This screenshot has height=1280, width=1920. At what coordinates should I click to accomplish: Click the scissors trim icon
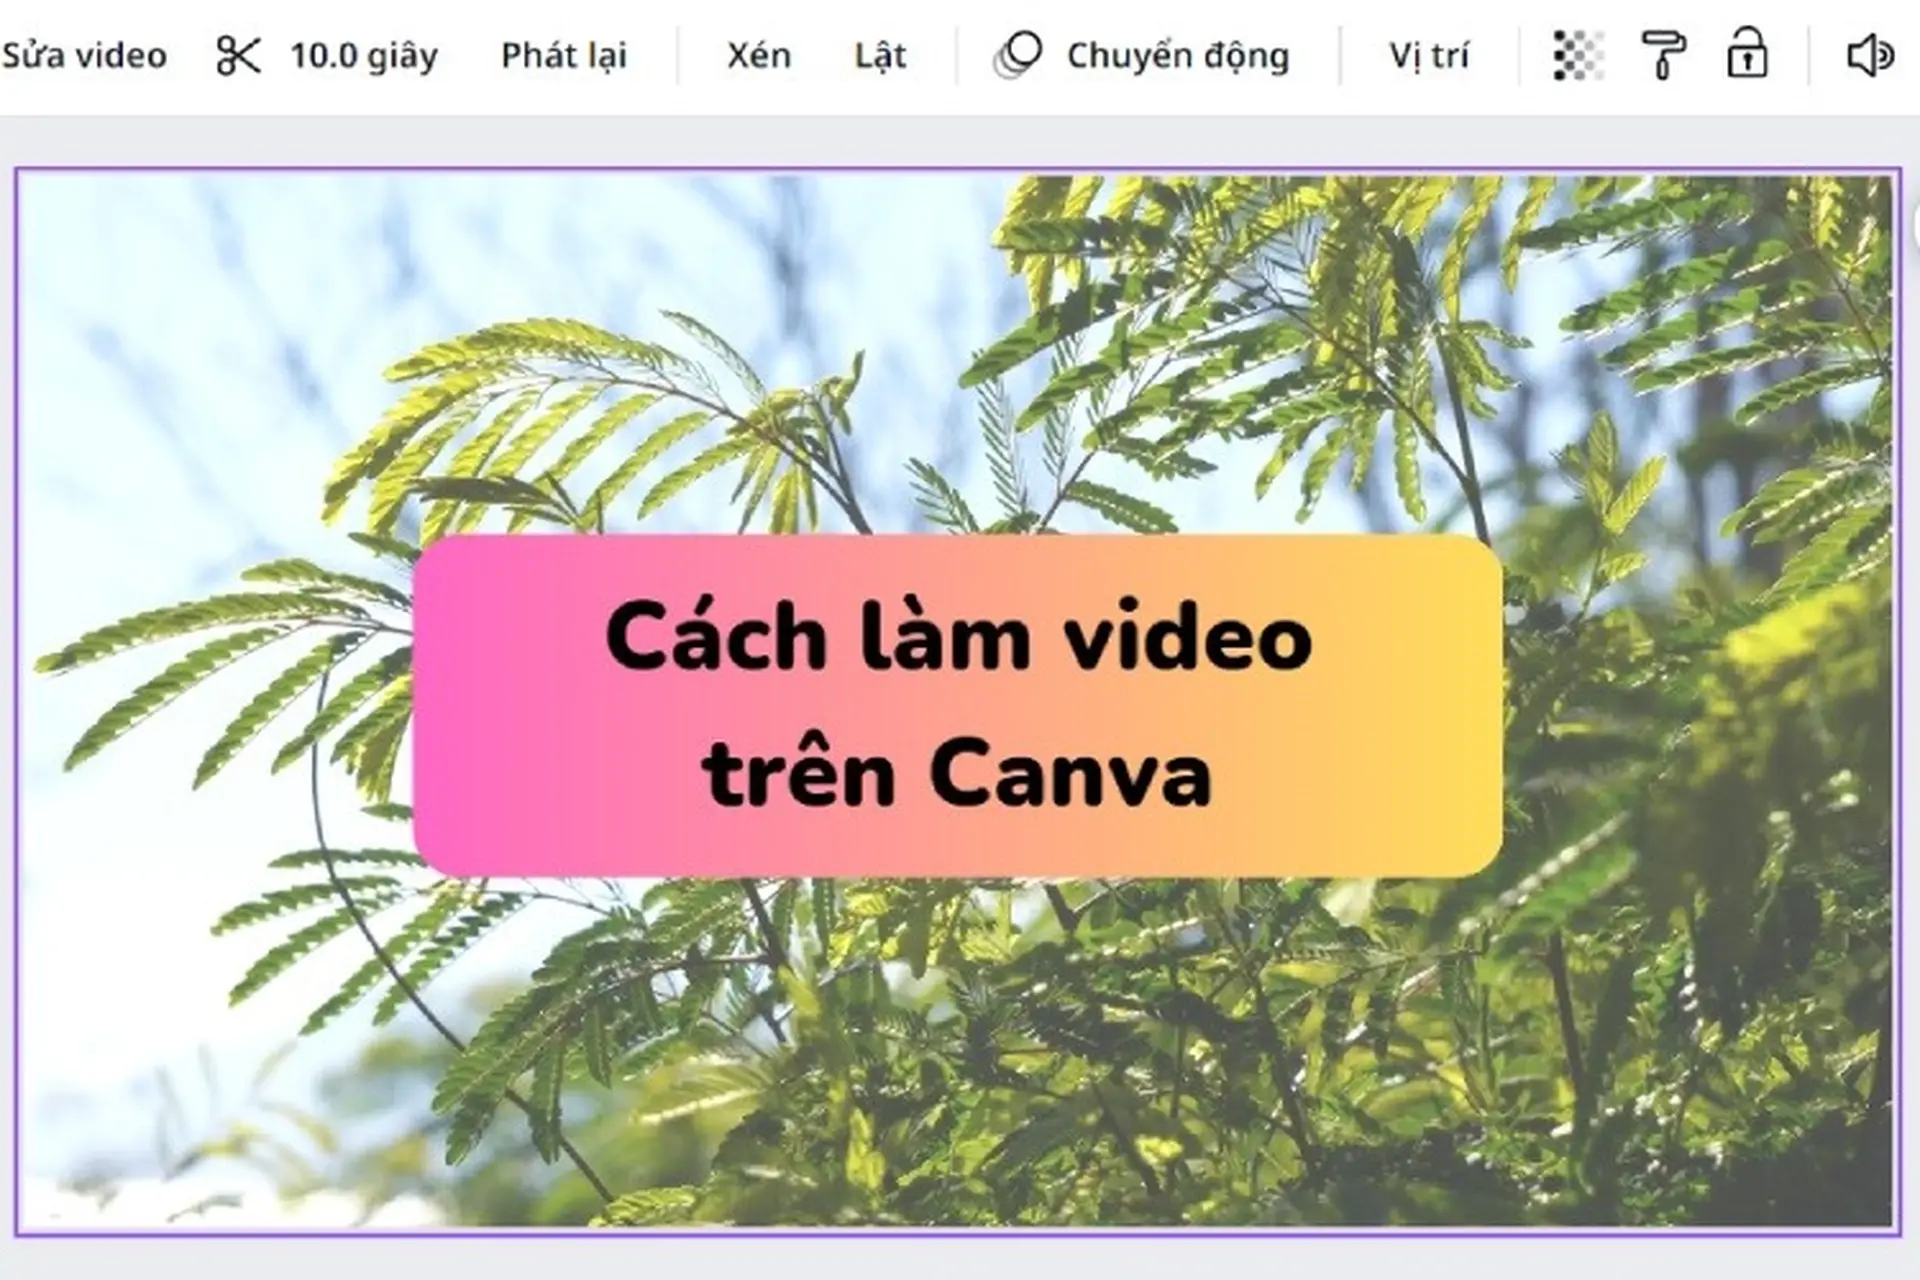[x=239, y=55]
